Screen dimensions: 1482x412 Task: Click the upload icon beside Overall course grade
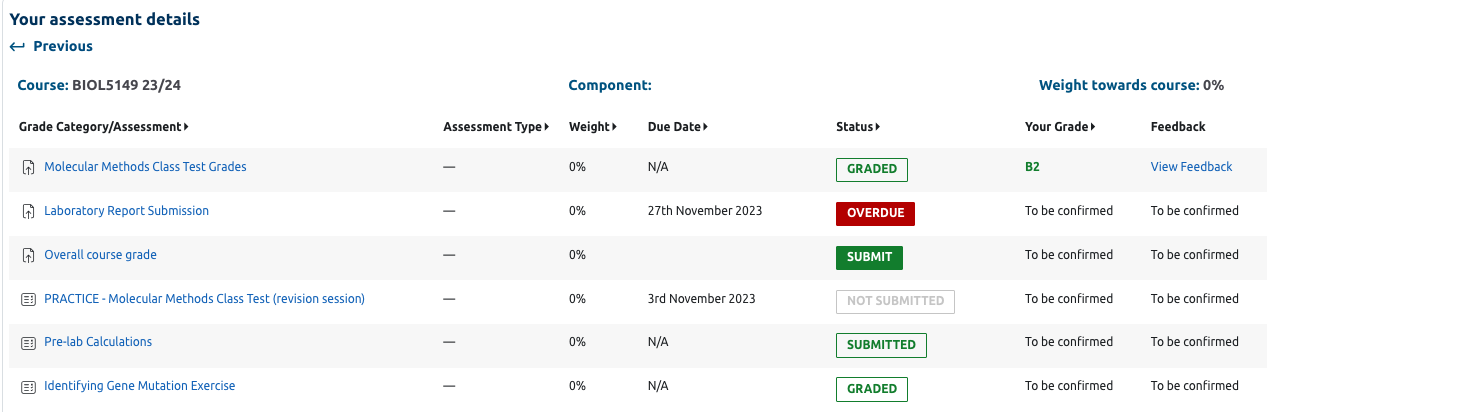click(x=28, y=256)
